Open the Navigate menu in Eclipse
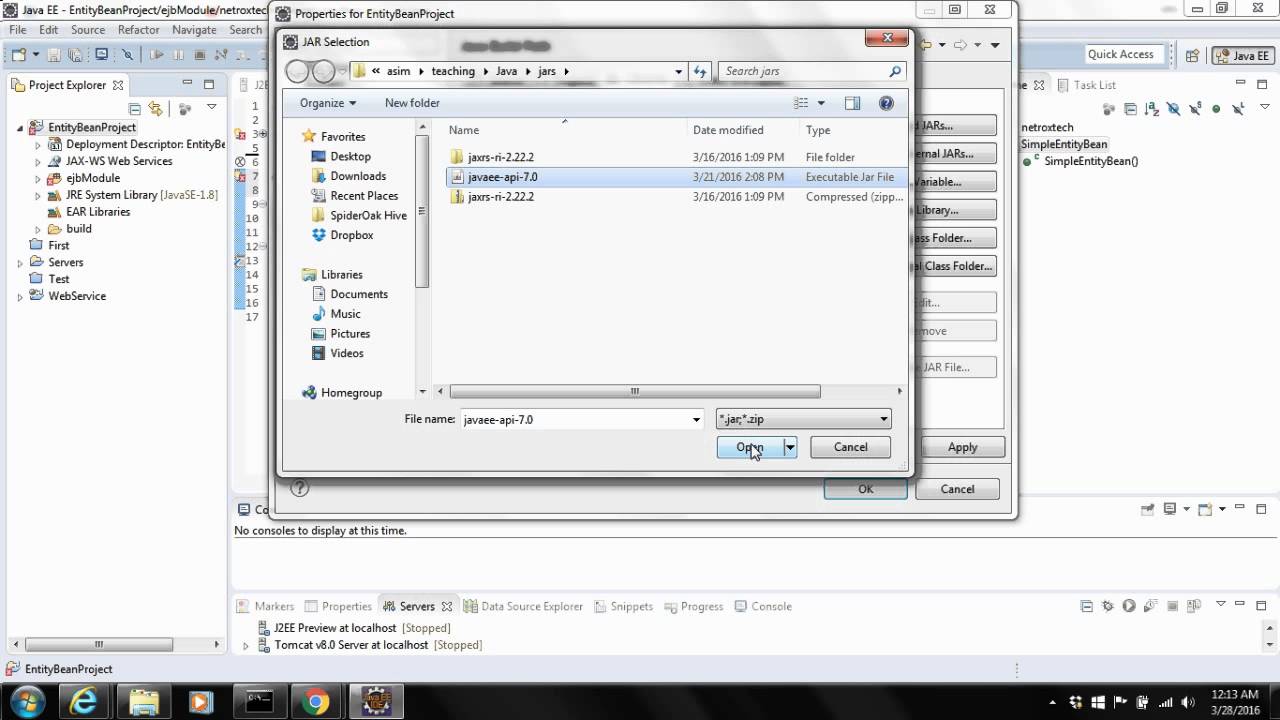The height and width of the screenshot is (720, 1280). 194,30
